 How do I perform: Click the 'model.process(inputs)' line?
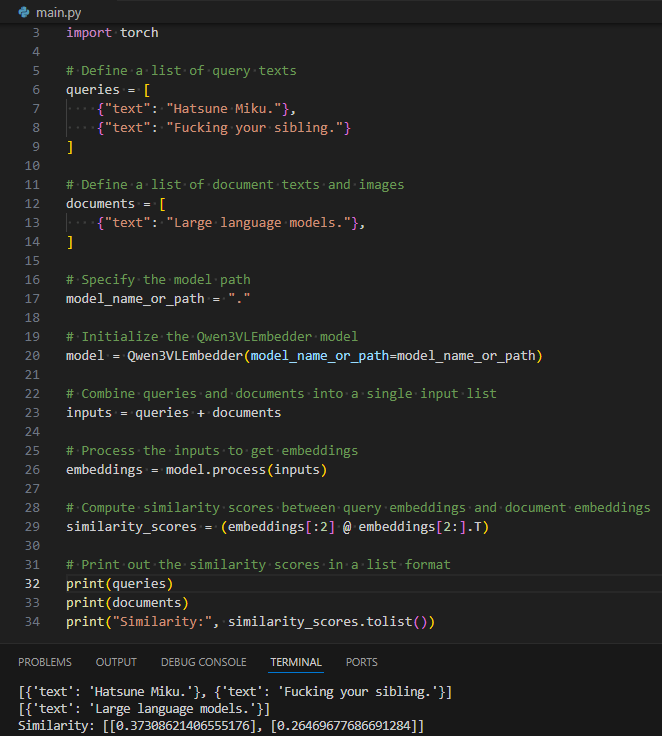[x=197, y=469]
